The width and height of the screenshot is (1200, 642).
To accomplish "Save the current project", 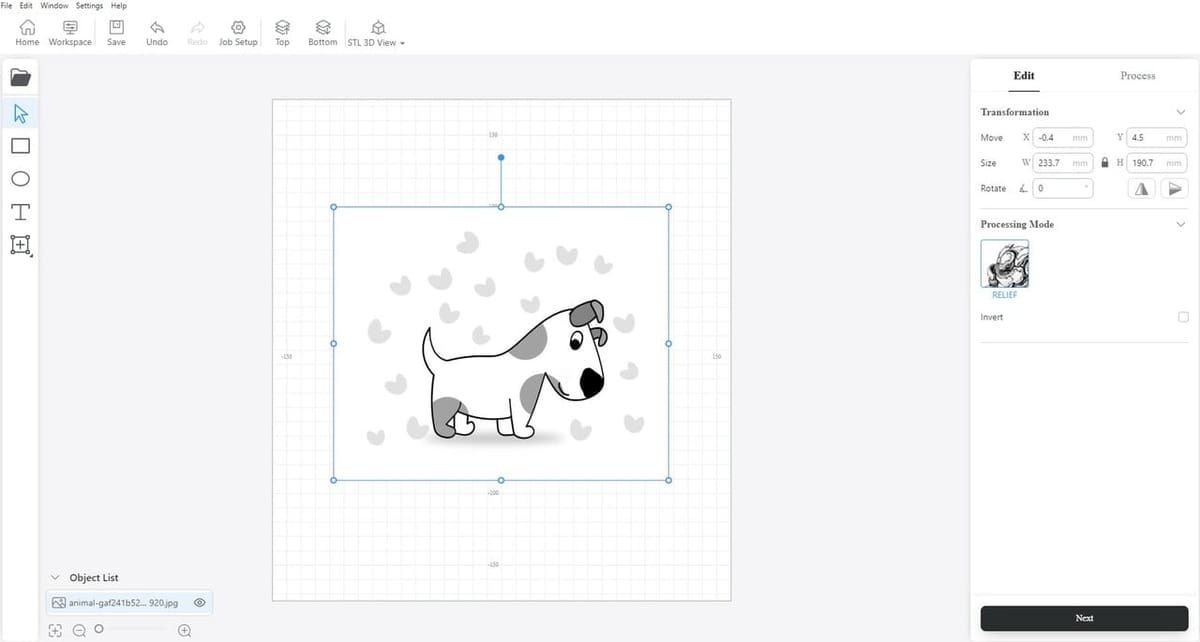I will coord(116,33).
